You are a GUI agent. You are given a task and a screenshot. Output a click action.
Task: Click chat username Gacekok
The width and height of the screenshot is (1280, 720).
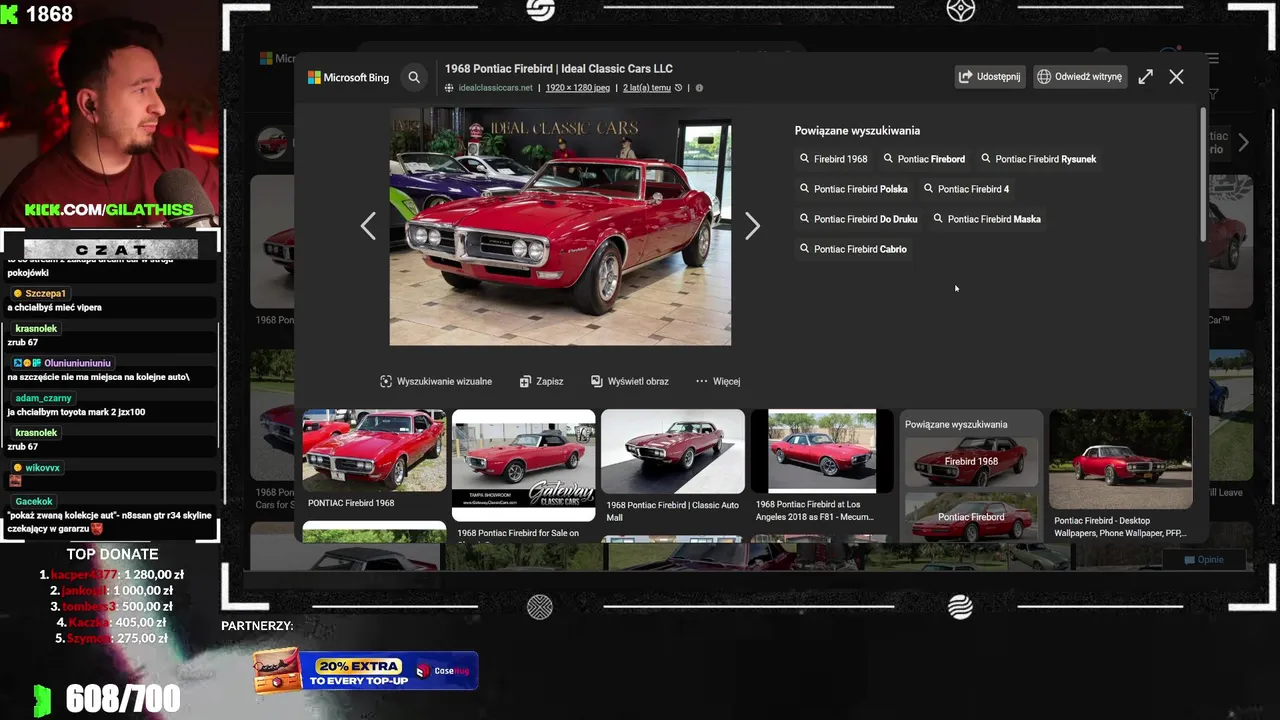[34, 501]
